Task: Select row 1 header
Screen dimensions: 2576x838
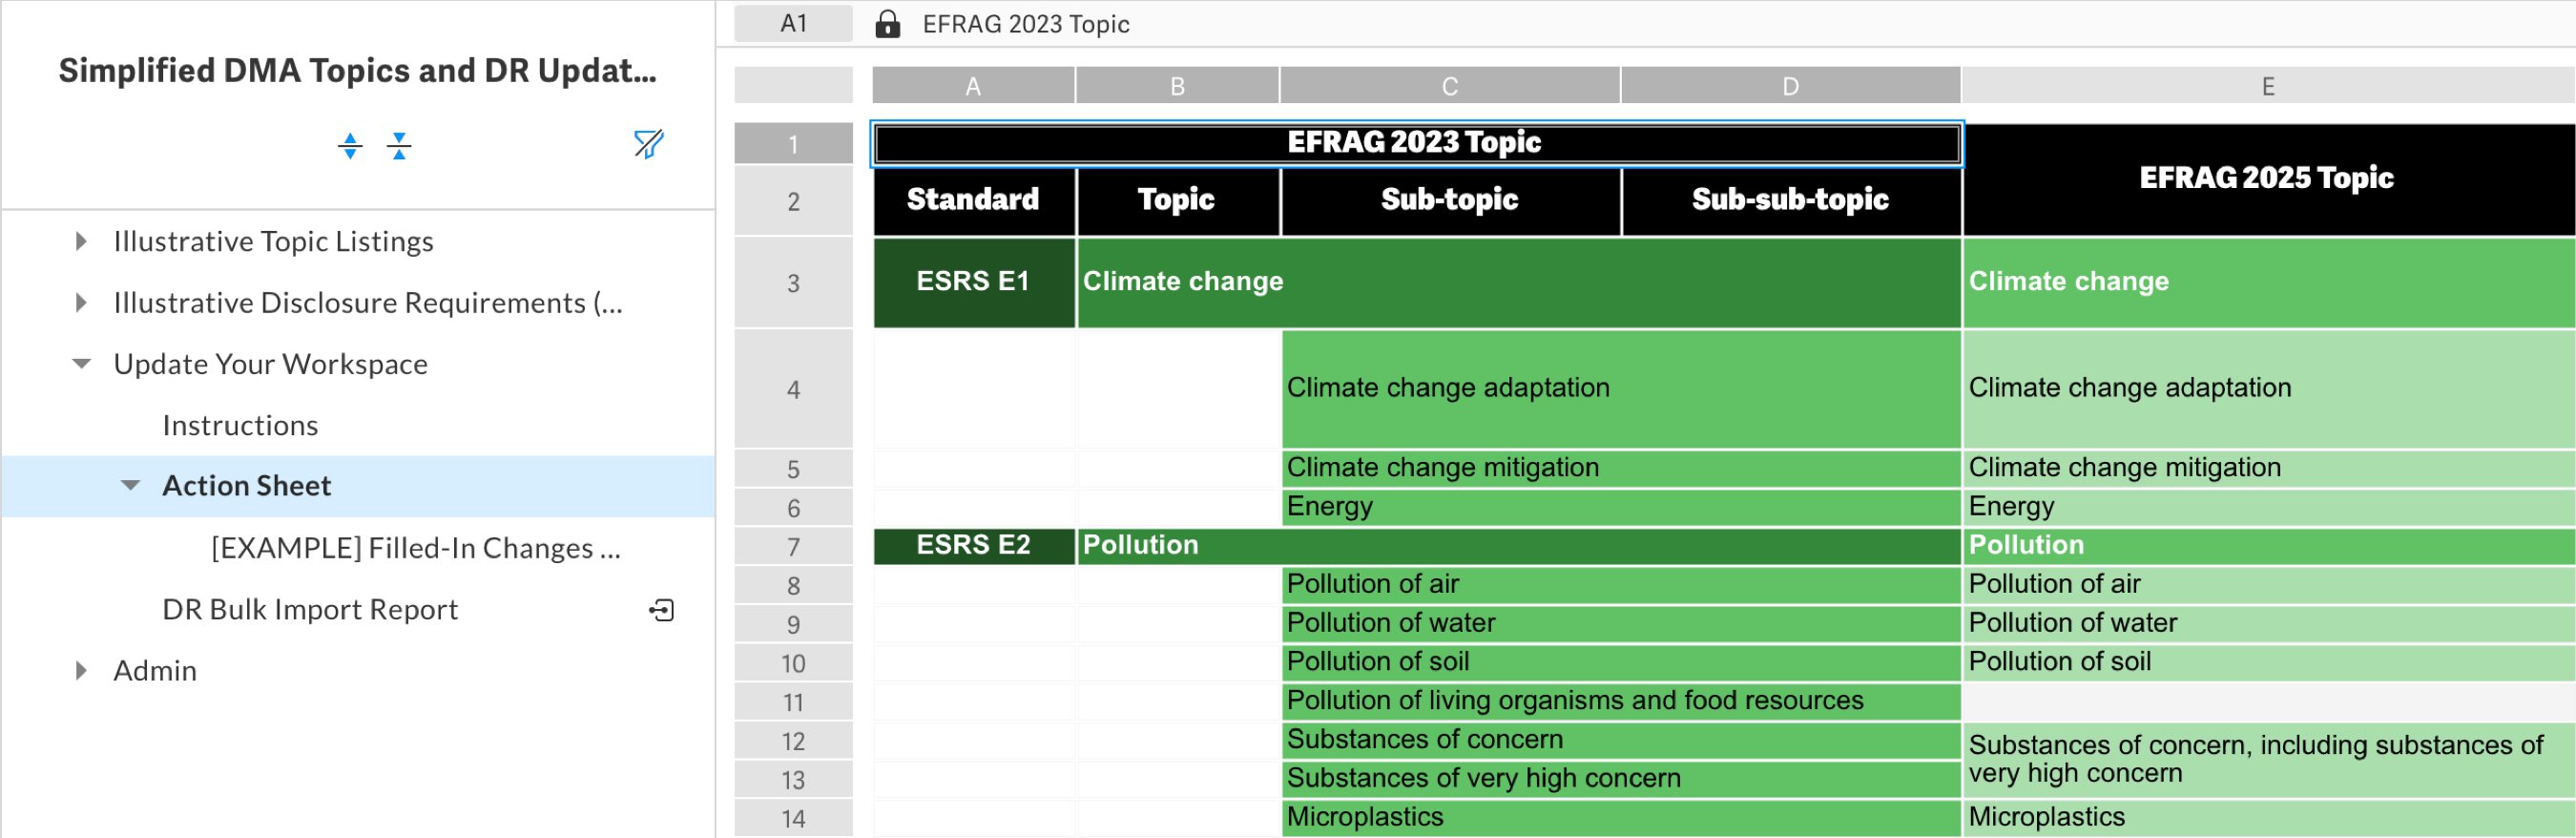Action: point(793,144)
